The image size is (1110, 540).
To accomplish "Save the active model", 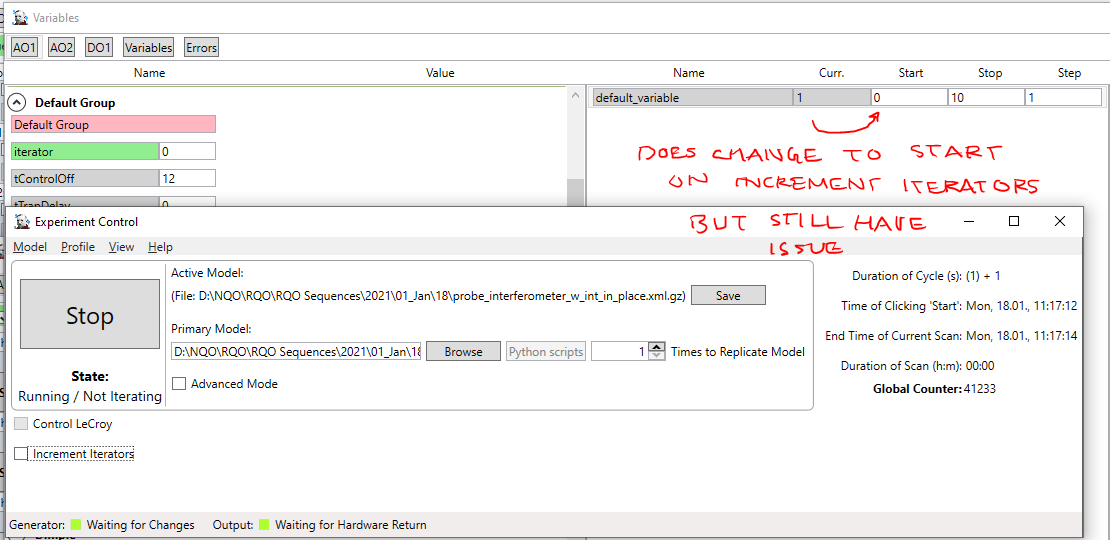I will point(728,296).
